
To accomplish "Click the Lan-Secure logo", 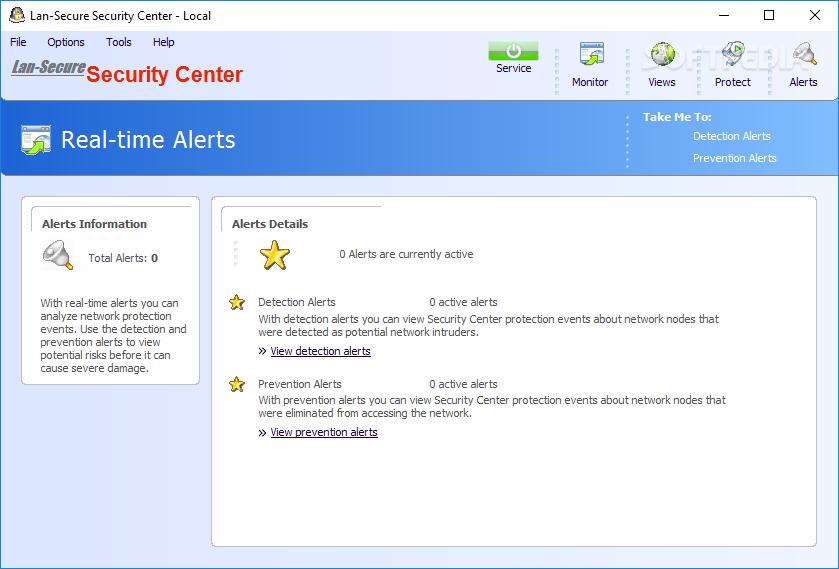I will [48, 67].
